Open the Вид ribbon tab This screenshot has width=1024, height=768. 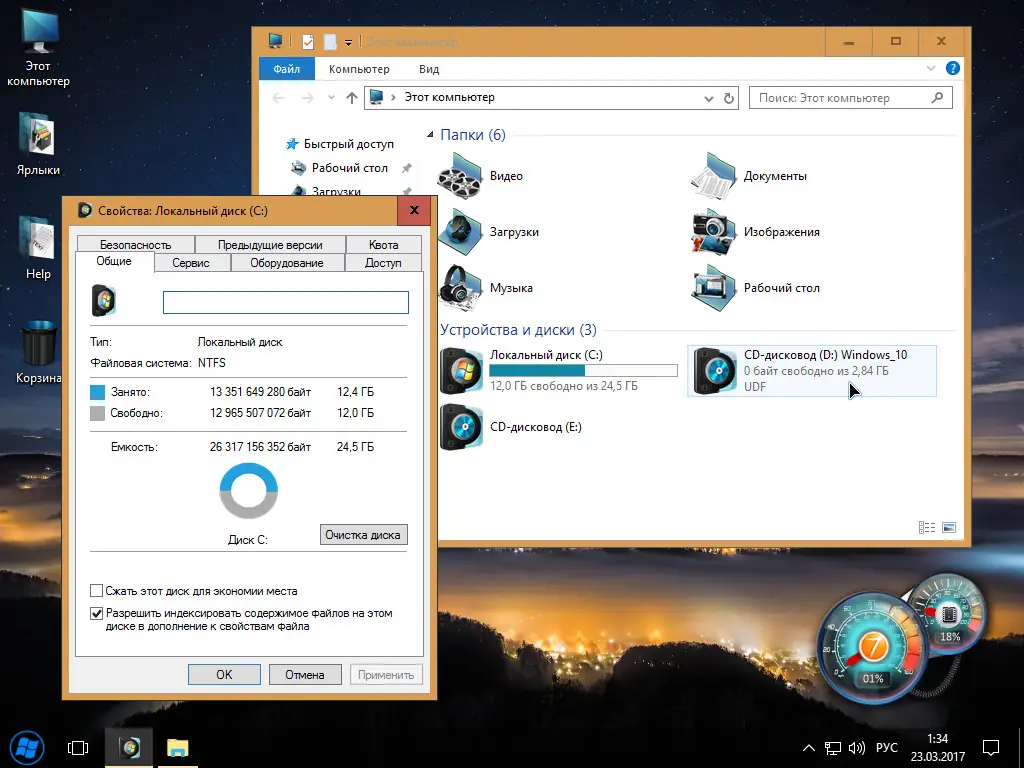429,69
